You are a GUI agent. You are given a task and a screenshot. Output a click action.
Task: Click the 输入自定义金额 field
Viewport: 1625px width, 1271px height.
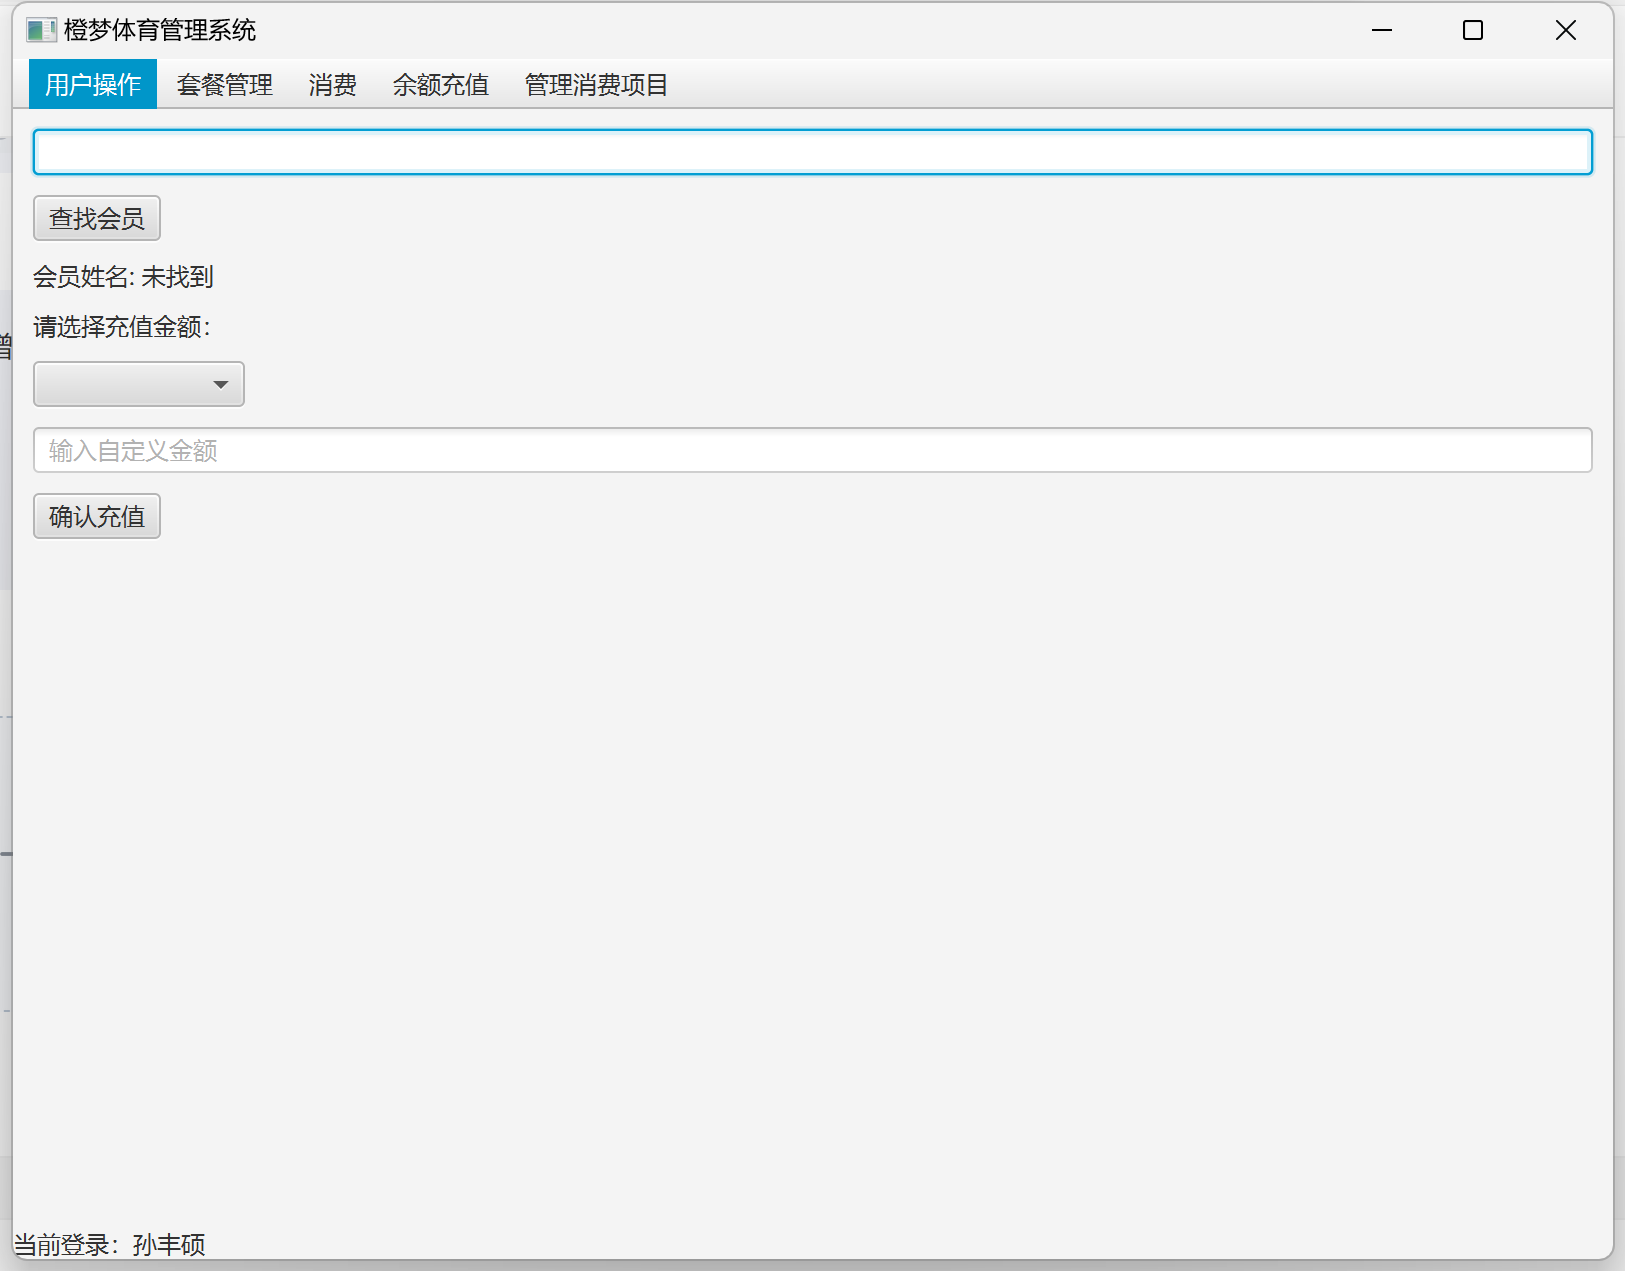(x=813, y=450)
